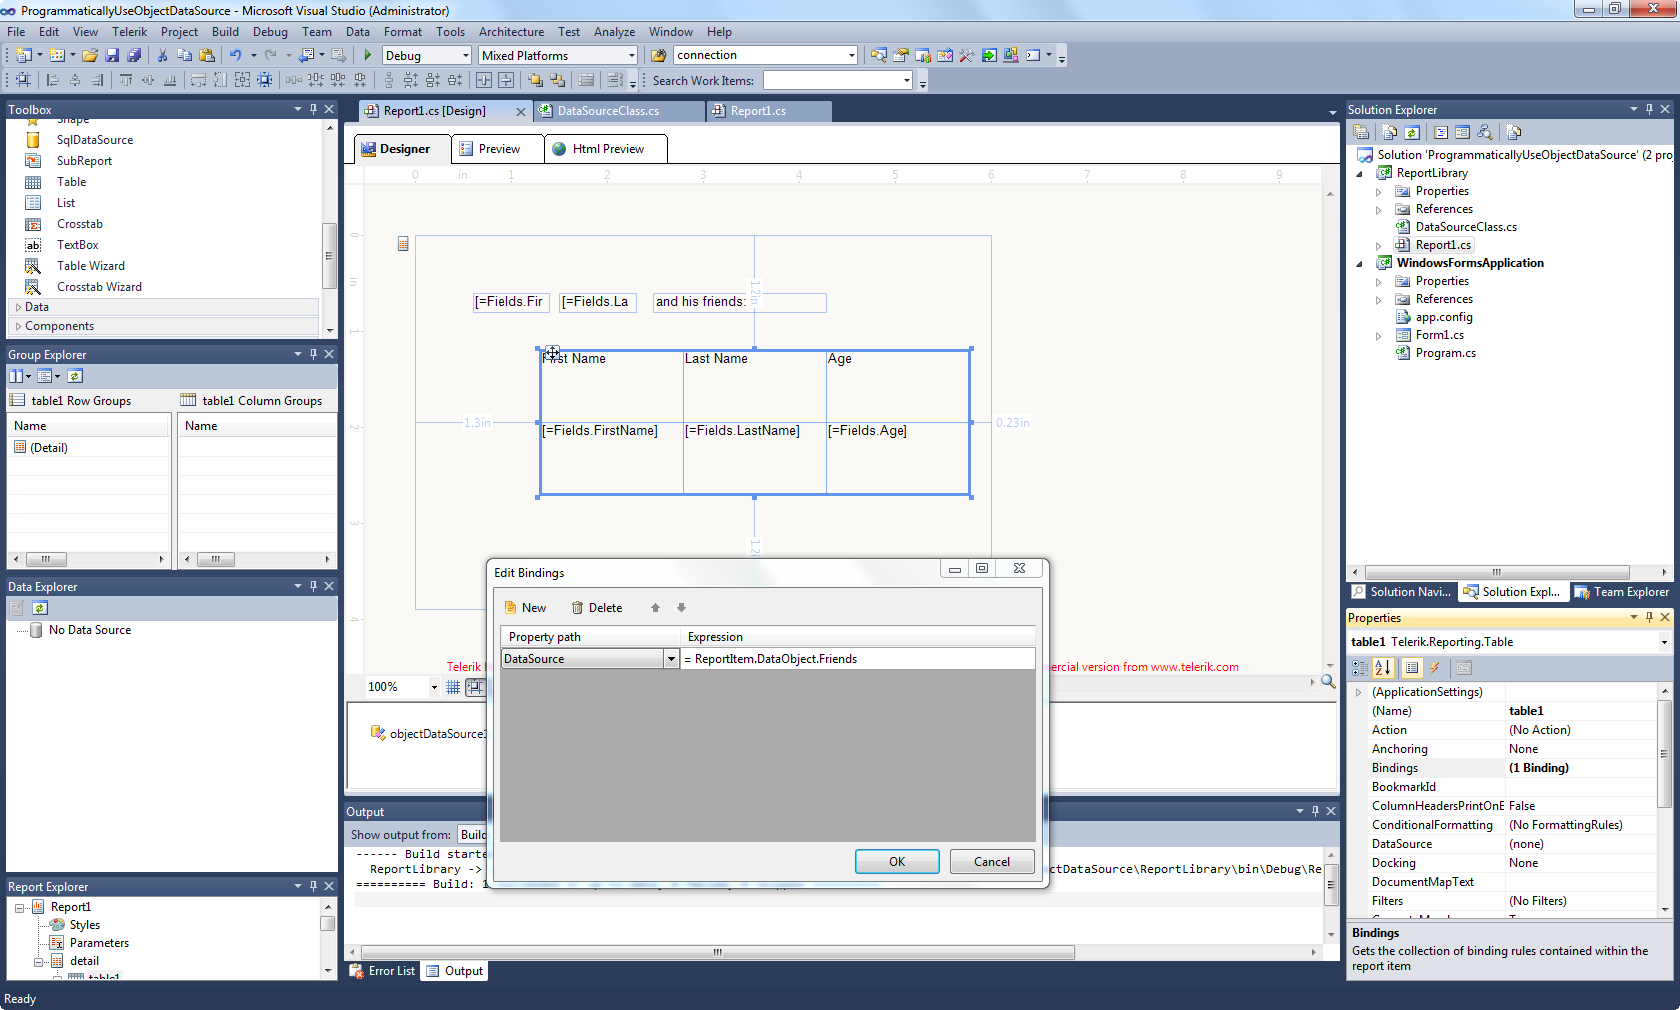Switch to the Error List tab

(383, 971)
